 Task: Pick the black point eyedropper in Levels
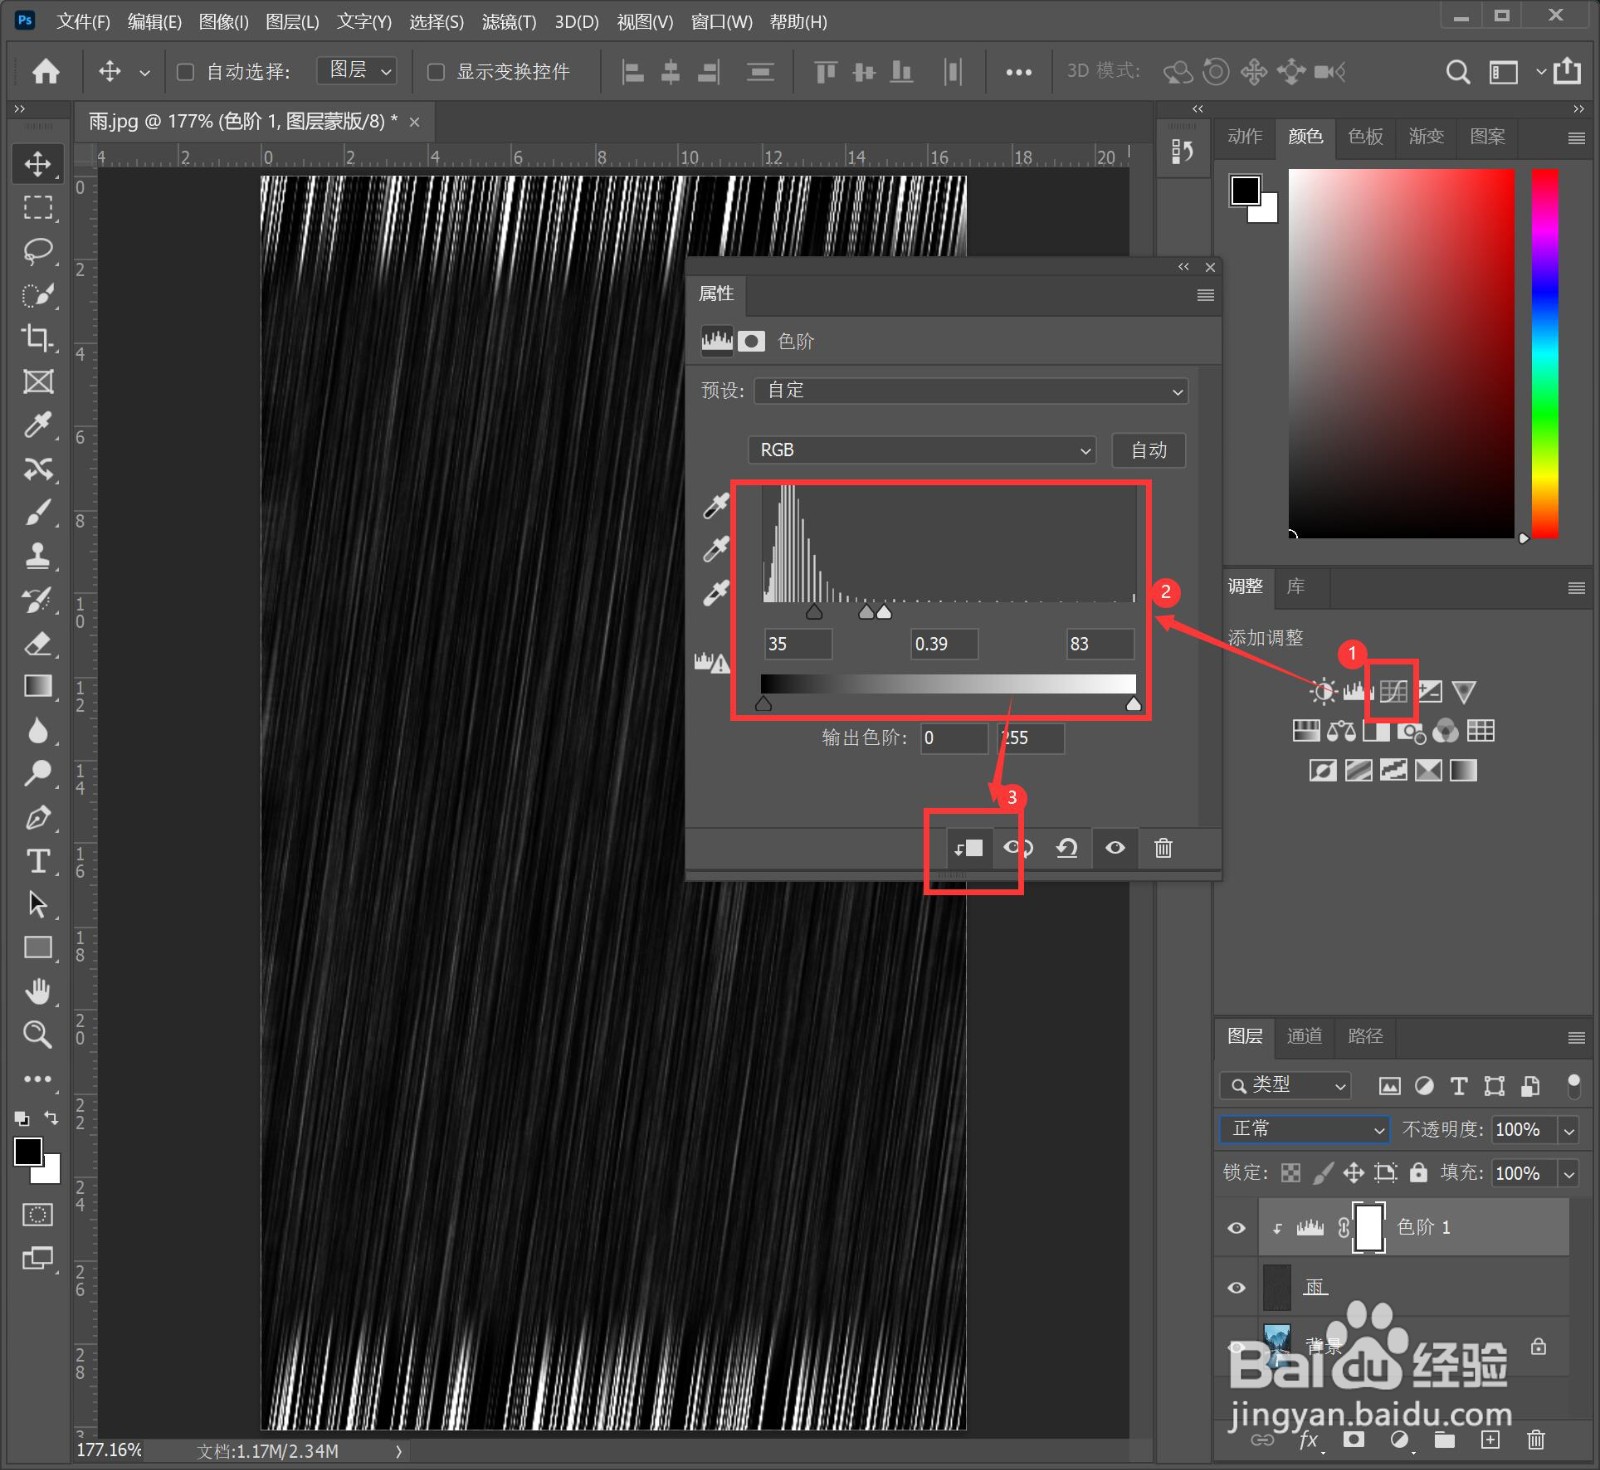716,506
